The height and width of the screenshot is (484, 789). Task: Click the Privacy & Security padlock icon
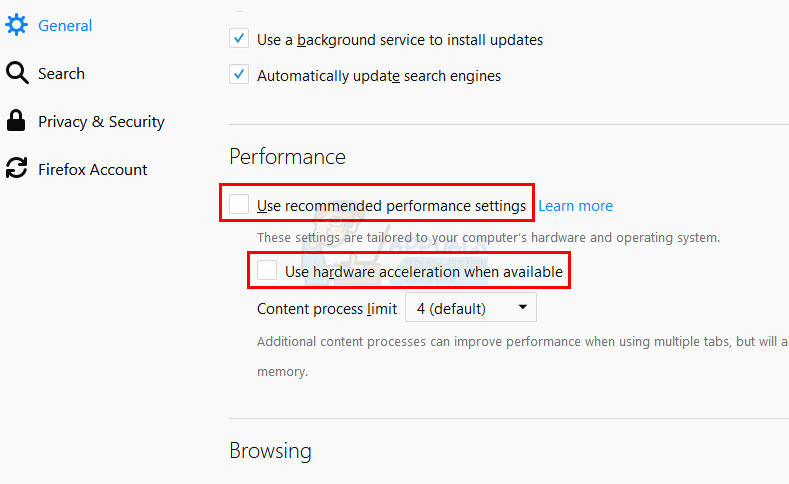tap(16, 121)
